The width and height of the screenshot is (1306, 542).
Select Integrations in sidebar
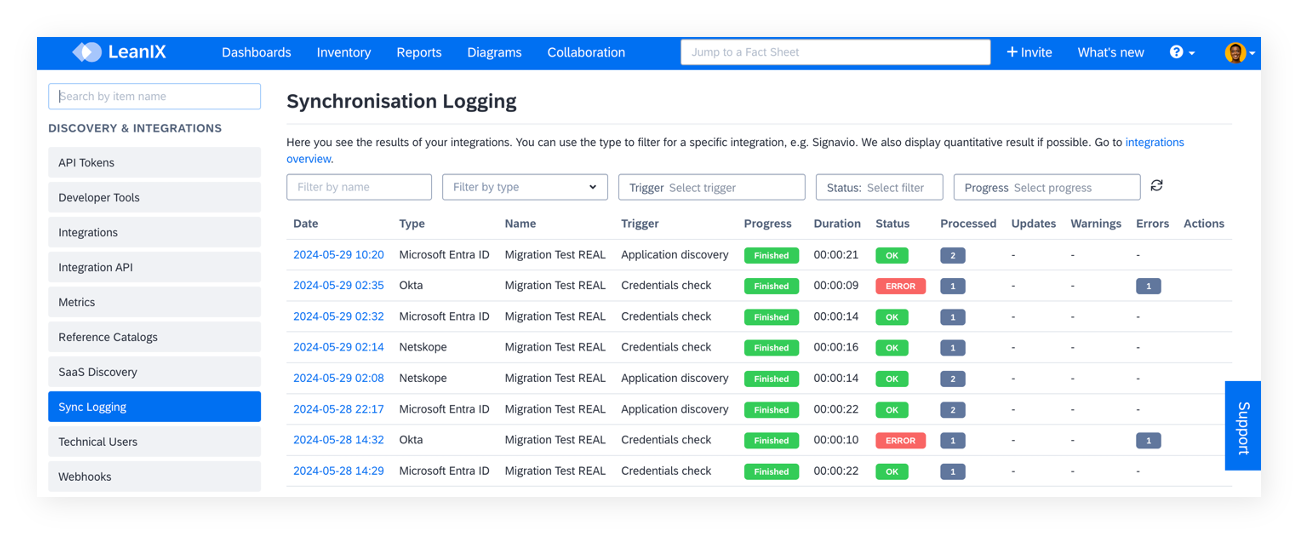pyautogui.click(x=154, y=233)
